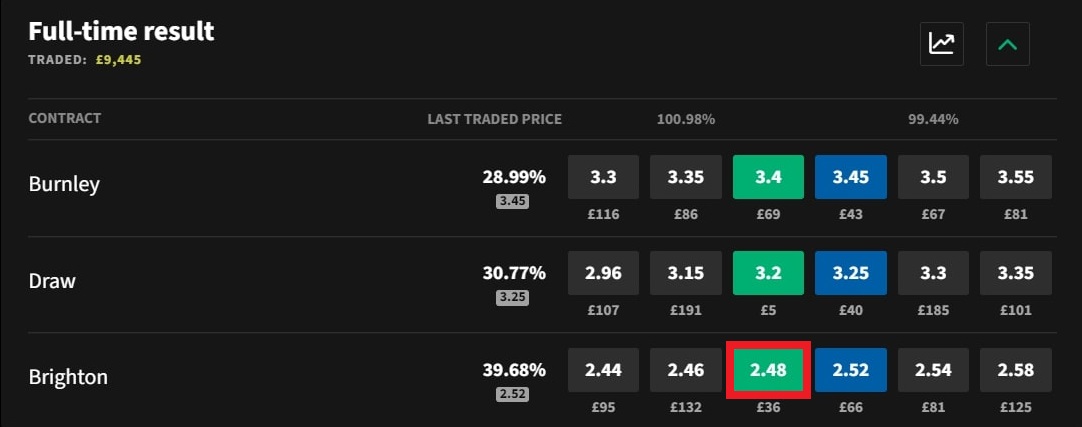
Task: Select Brighton 2.44 back price
Action: [604, 370]
